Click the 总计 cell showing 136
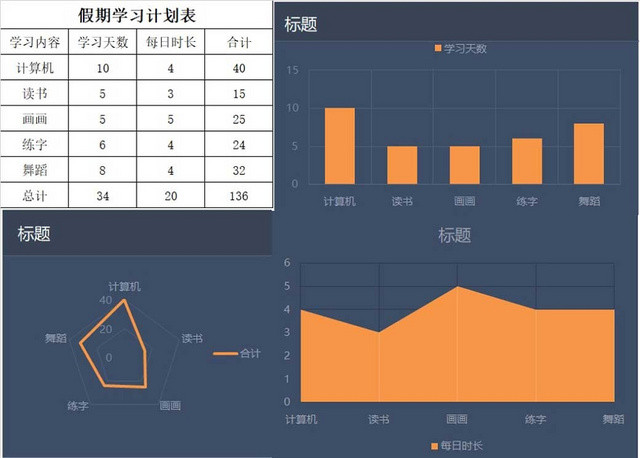 pyautogui.click(x=239, y=195)
